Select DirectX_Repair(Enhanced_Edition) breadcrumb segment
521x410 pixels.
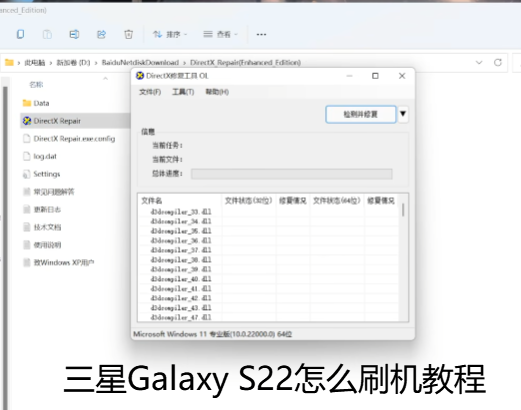tap(245, 63)
